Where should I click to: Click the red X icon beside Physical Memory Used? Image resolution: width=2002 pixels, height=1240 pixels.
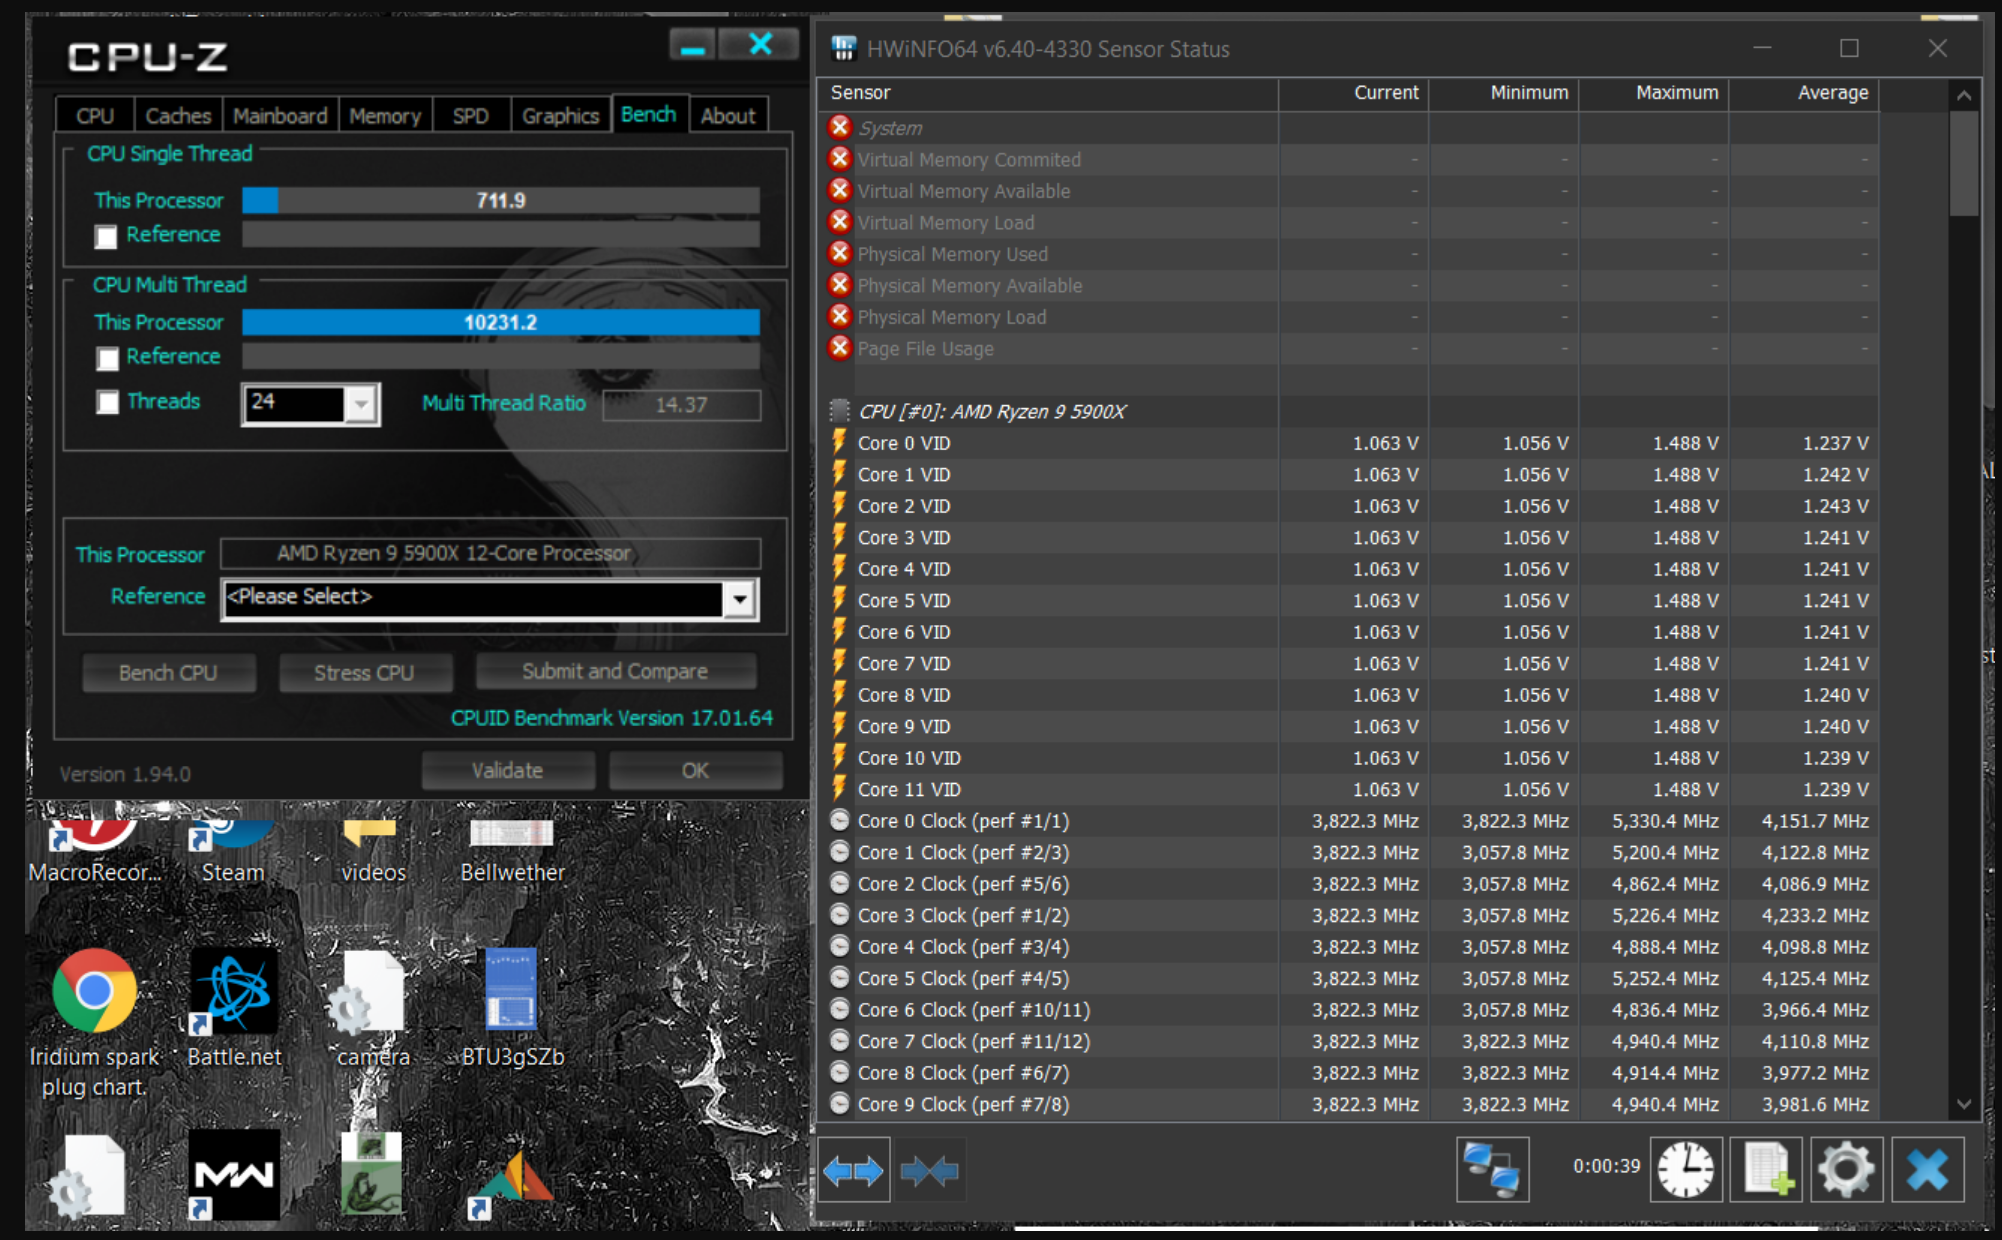[840, 253]
